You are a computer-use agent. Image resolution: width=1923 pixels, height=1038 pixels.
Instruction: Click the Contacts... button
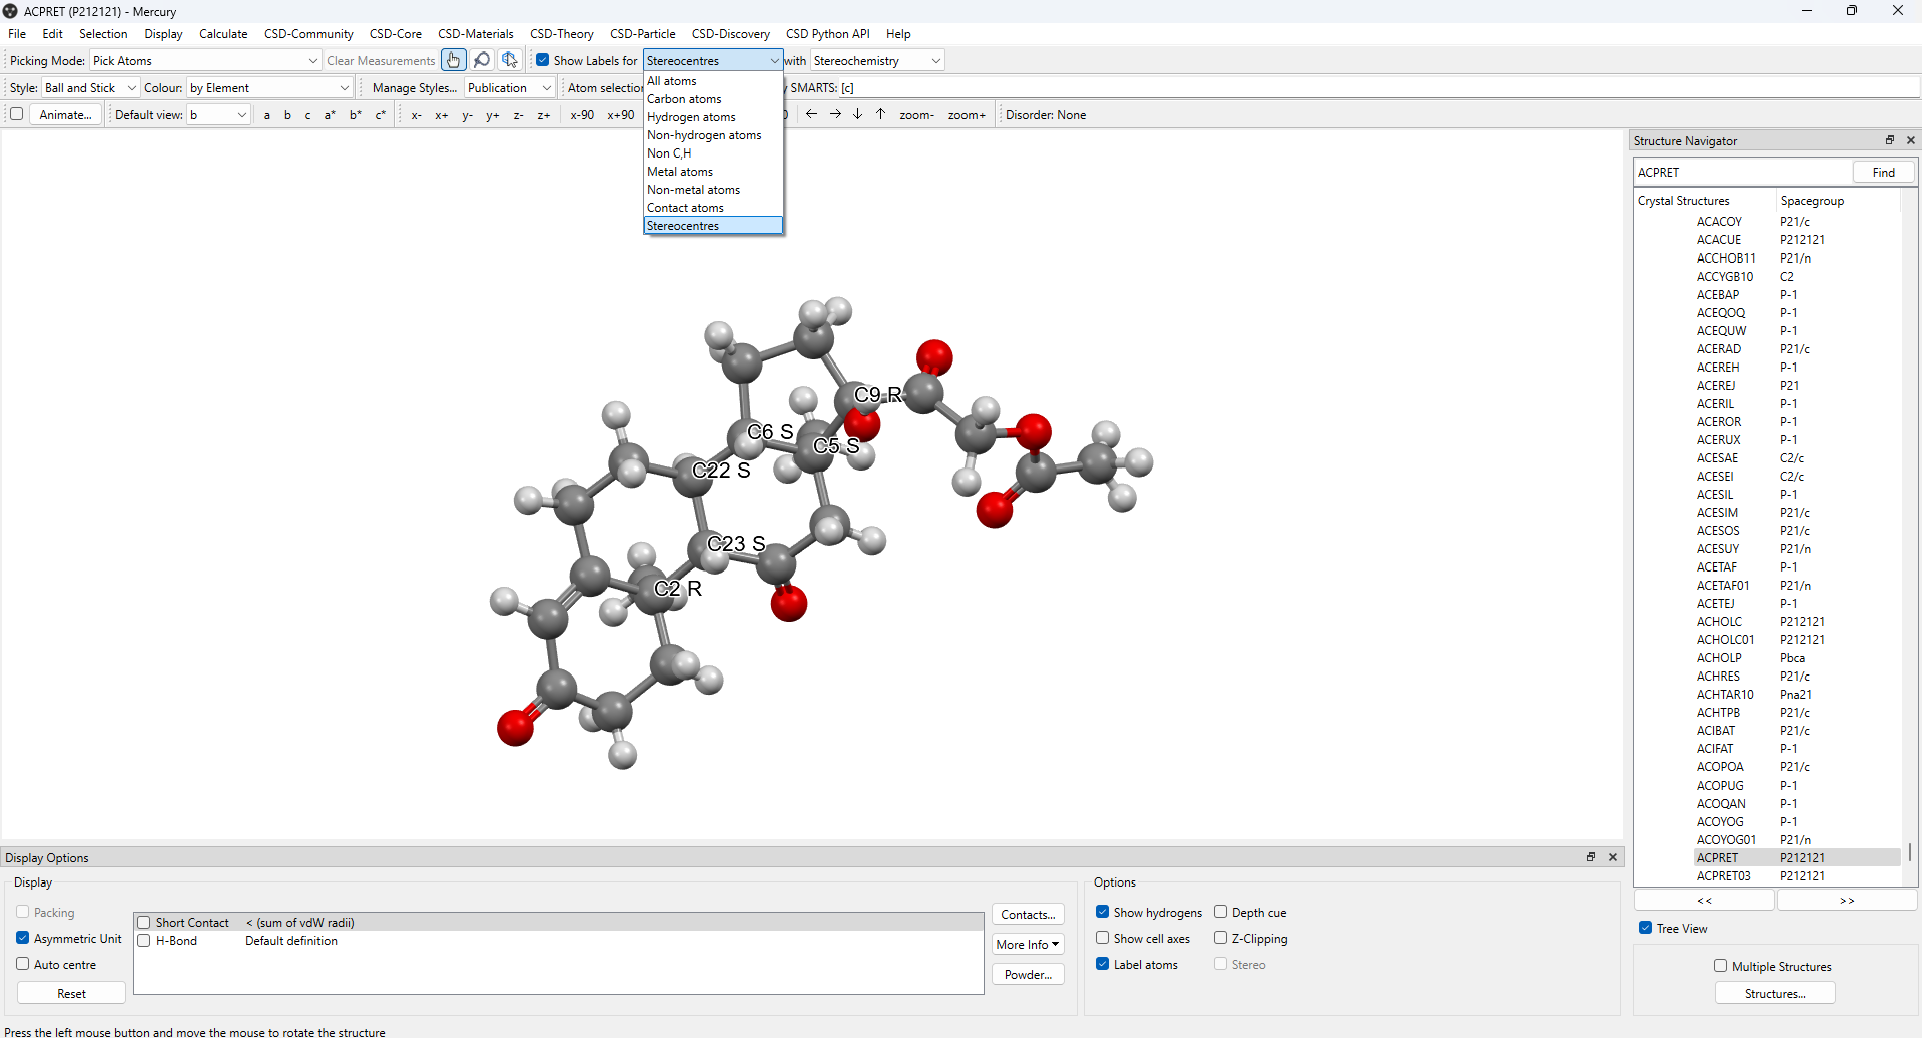coord(1027,915)
